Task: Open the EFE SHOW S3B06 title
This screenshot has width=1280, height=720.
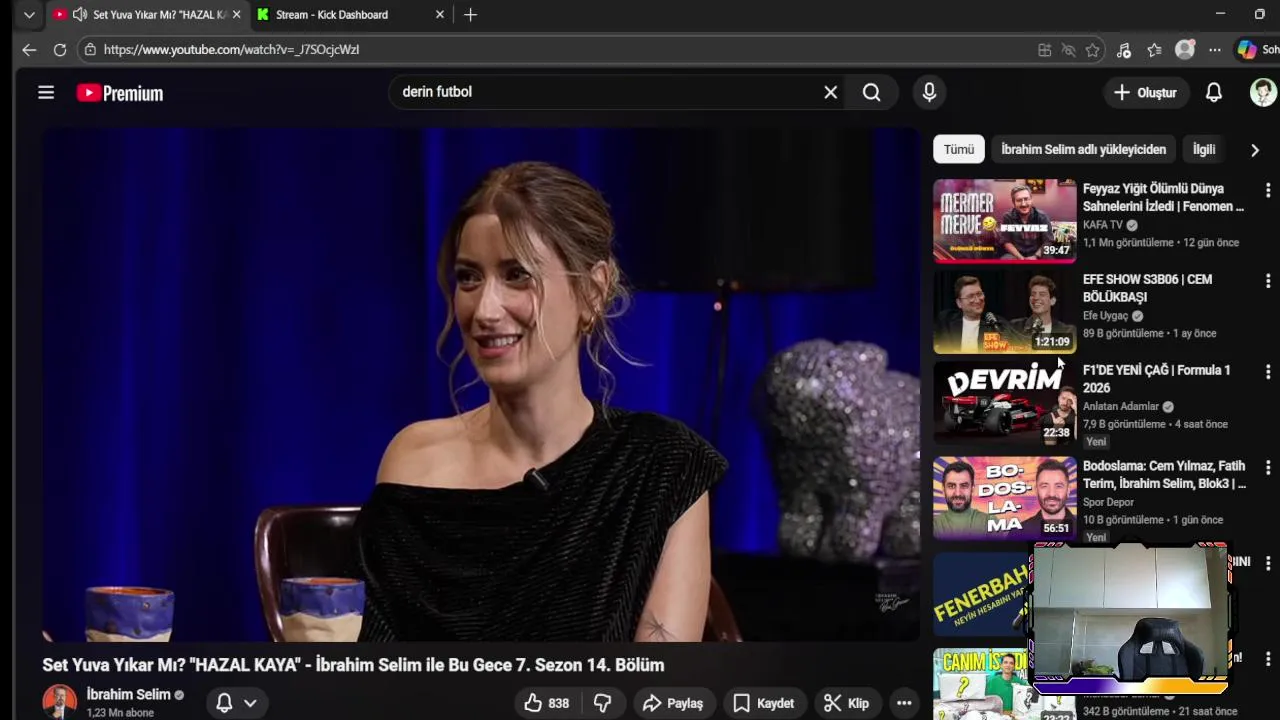Action: (x=1148, y=288)
